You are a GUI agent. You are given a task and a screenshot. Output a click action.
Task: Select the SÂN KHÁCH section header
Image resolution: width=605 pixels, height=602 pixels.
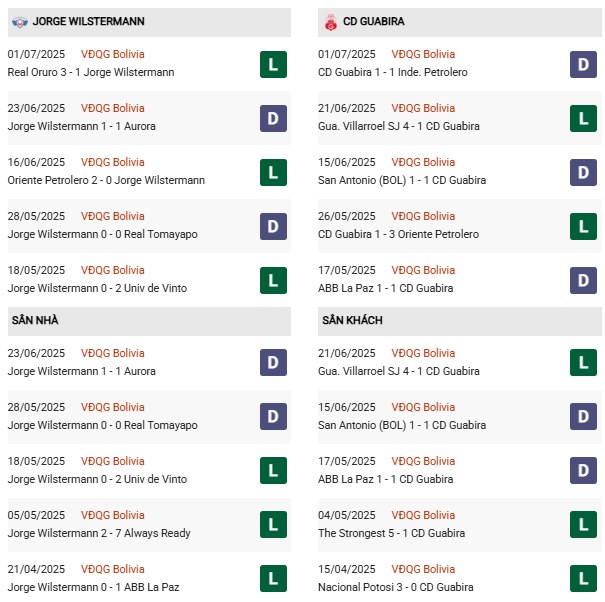[352, 320]
